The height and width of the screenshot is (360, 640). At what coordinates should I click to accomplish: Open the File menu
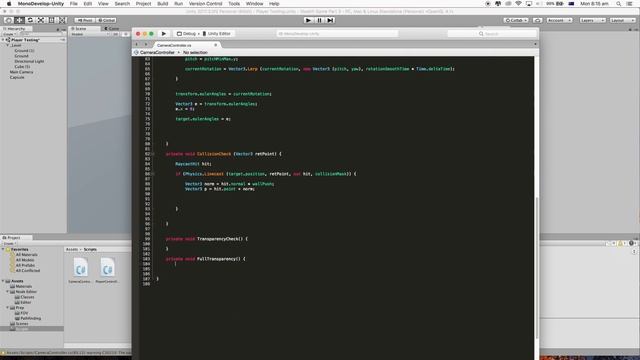[73, 4]
